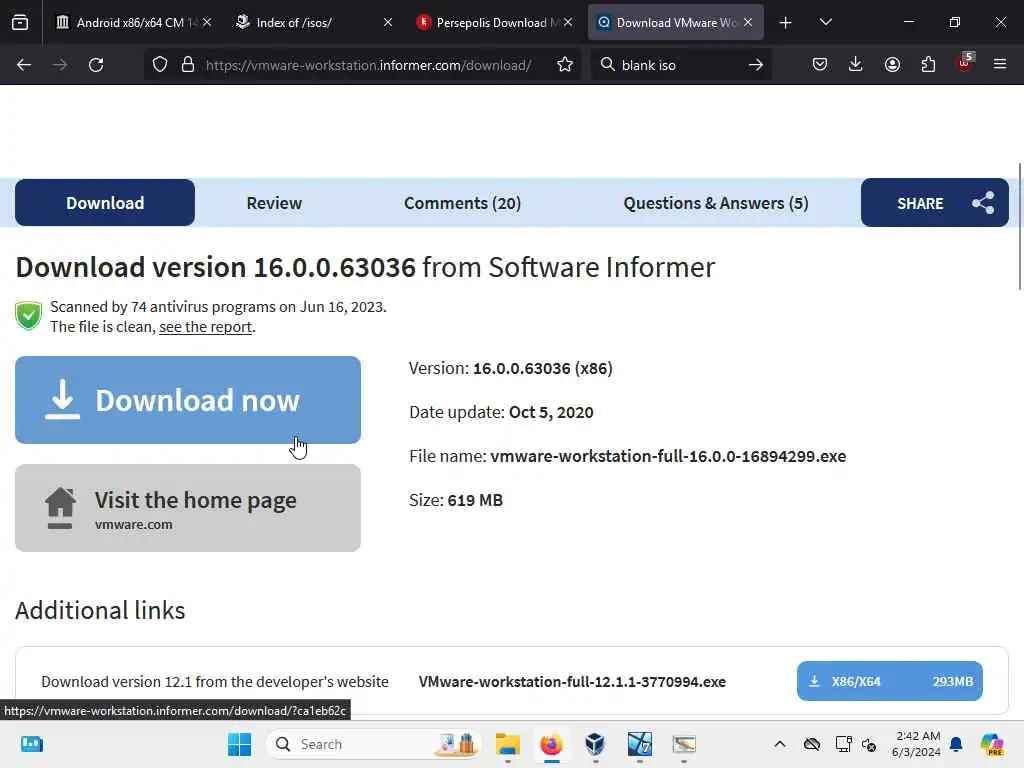Open 'see the report' link
Image resolution: width=1024 pixels, height=768 pixels.
(205, 327)
